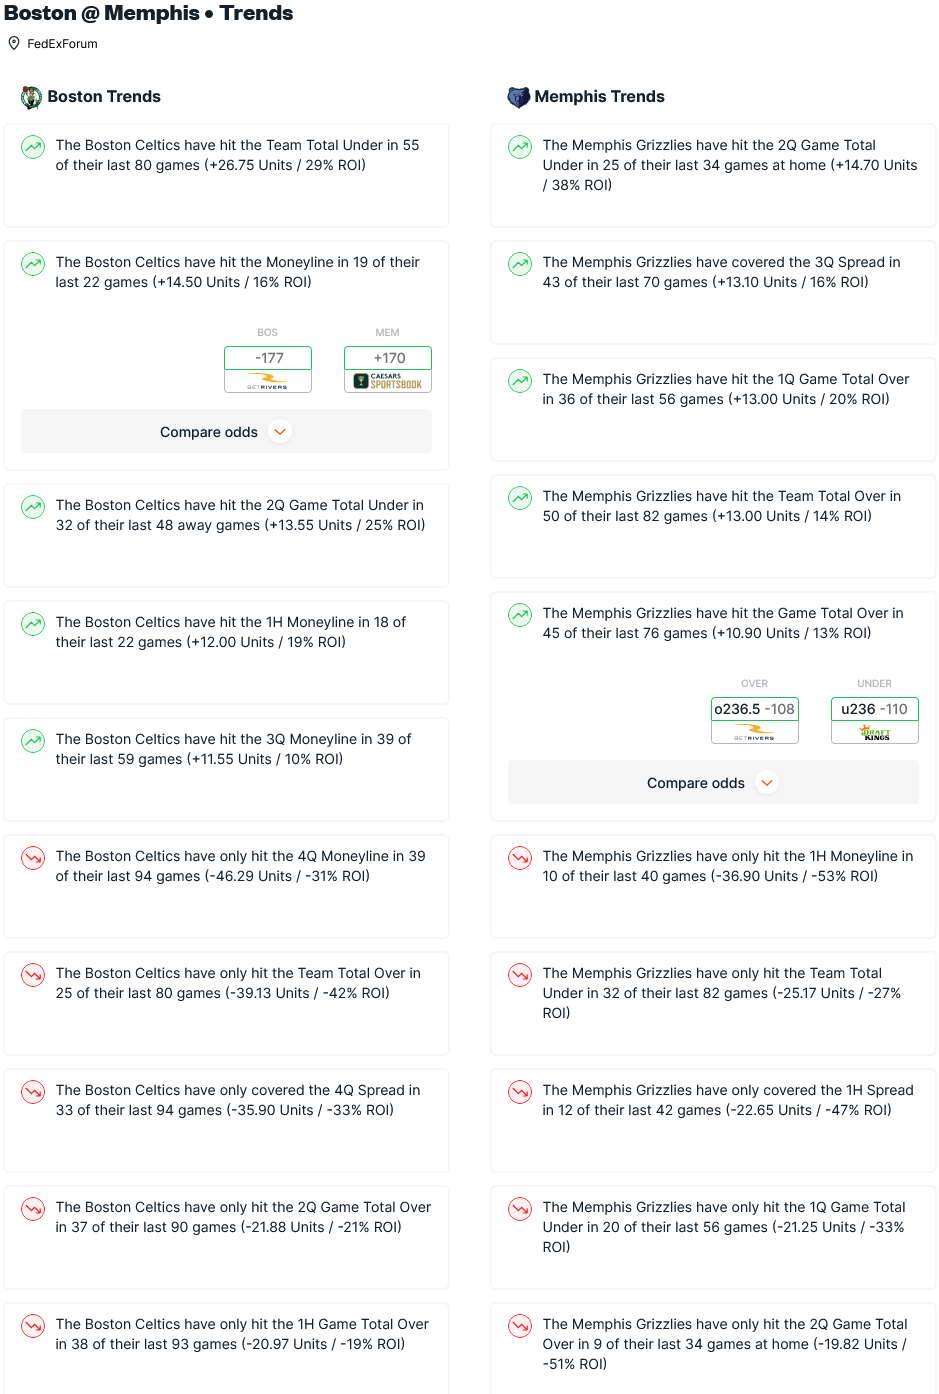Select the o236.5 -108 over odds
This screenshot has height=1394, width=939.
tap(755, 709)
